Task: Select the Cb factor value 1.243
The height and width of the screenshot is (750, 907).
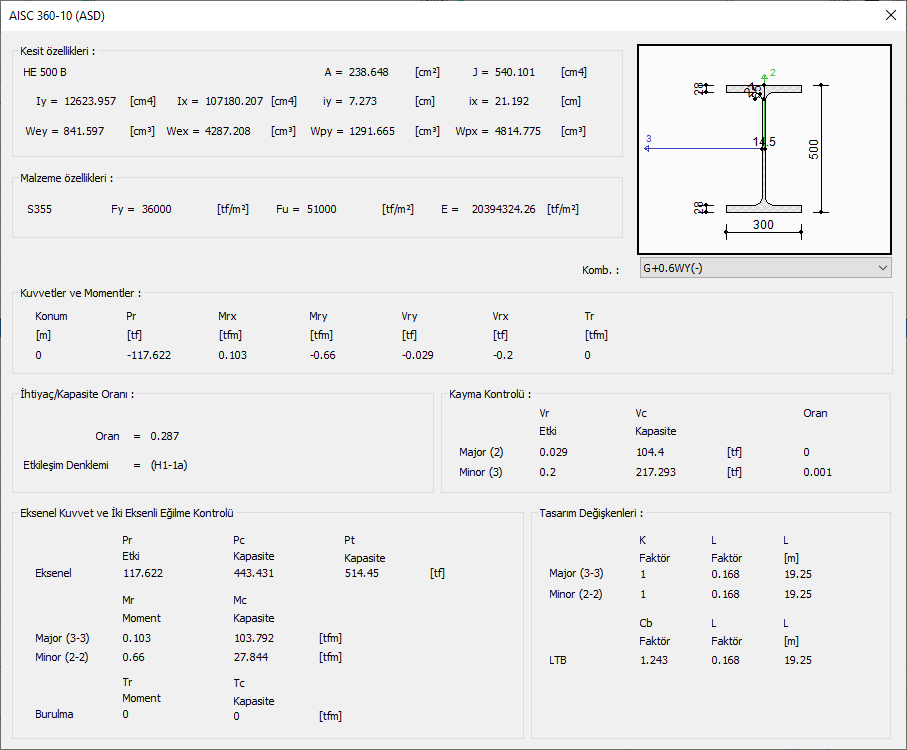Action: click(653, 660)
